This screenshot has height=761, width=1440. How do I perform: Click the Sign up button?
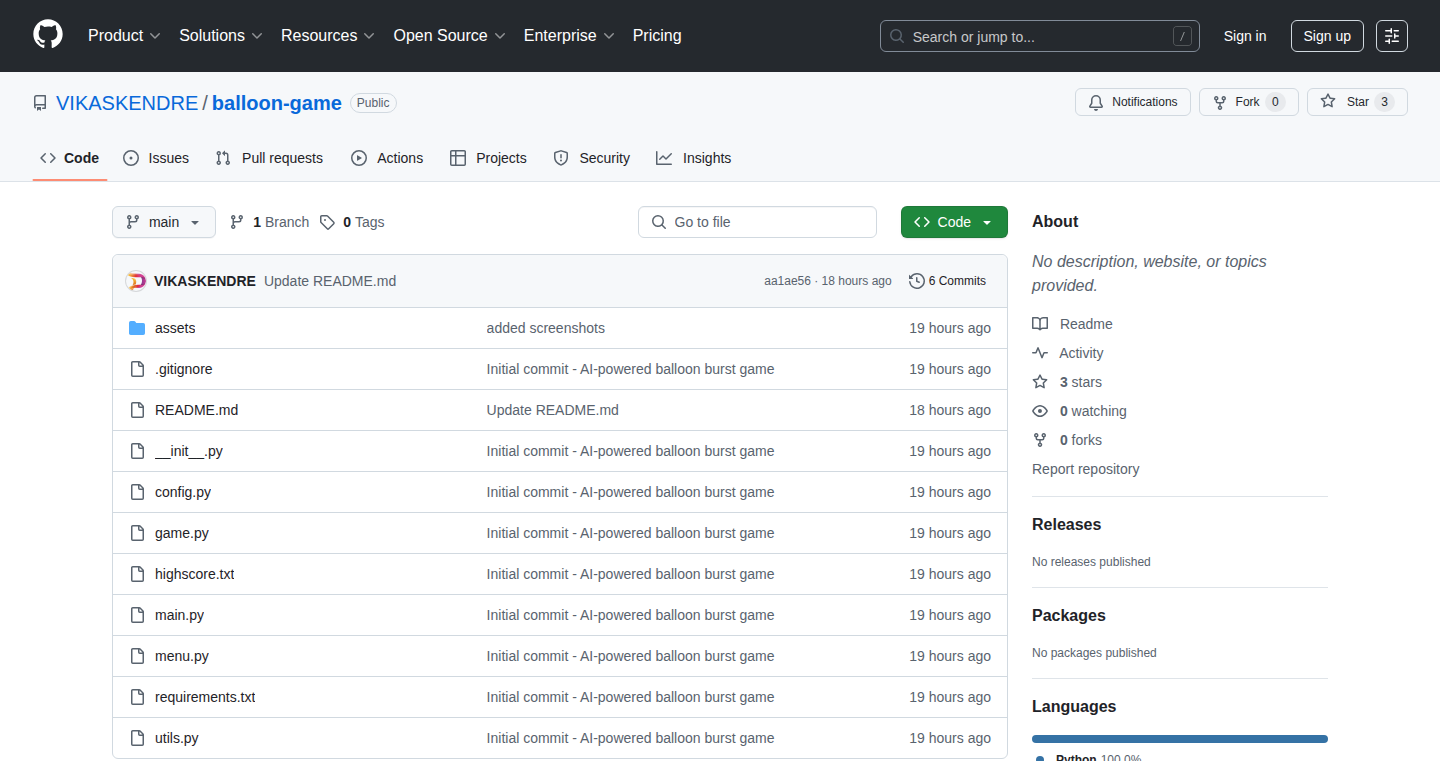tap(1327, 36)
